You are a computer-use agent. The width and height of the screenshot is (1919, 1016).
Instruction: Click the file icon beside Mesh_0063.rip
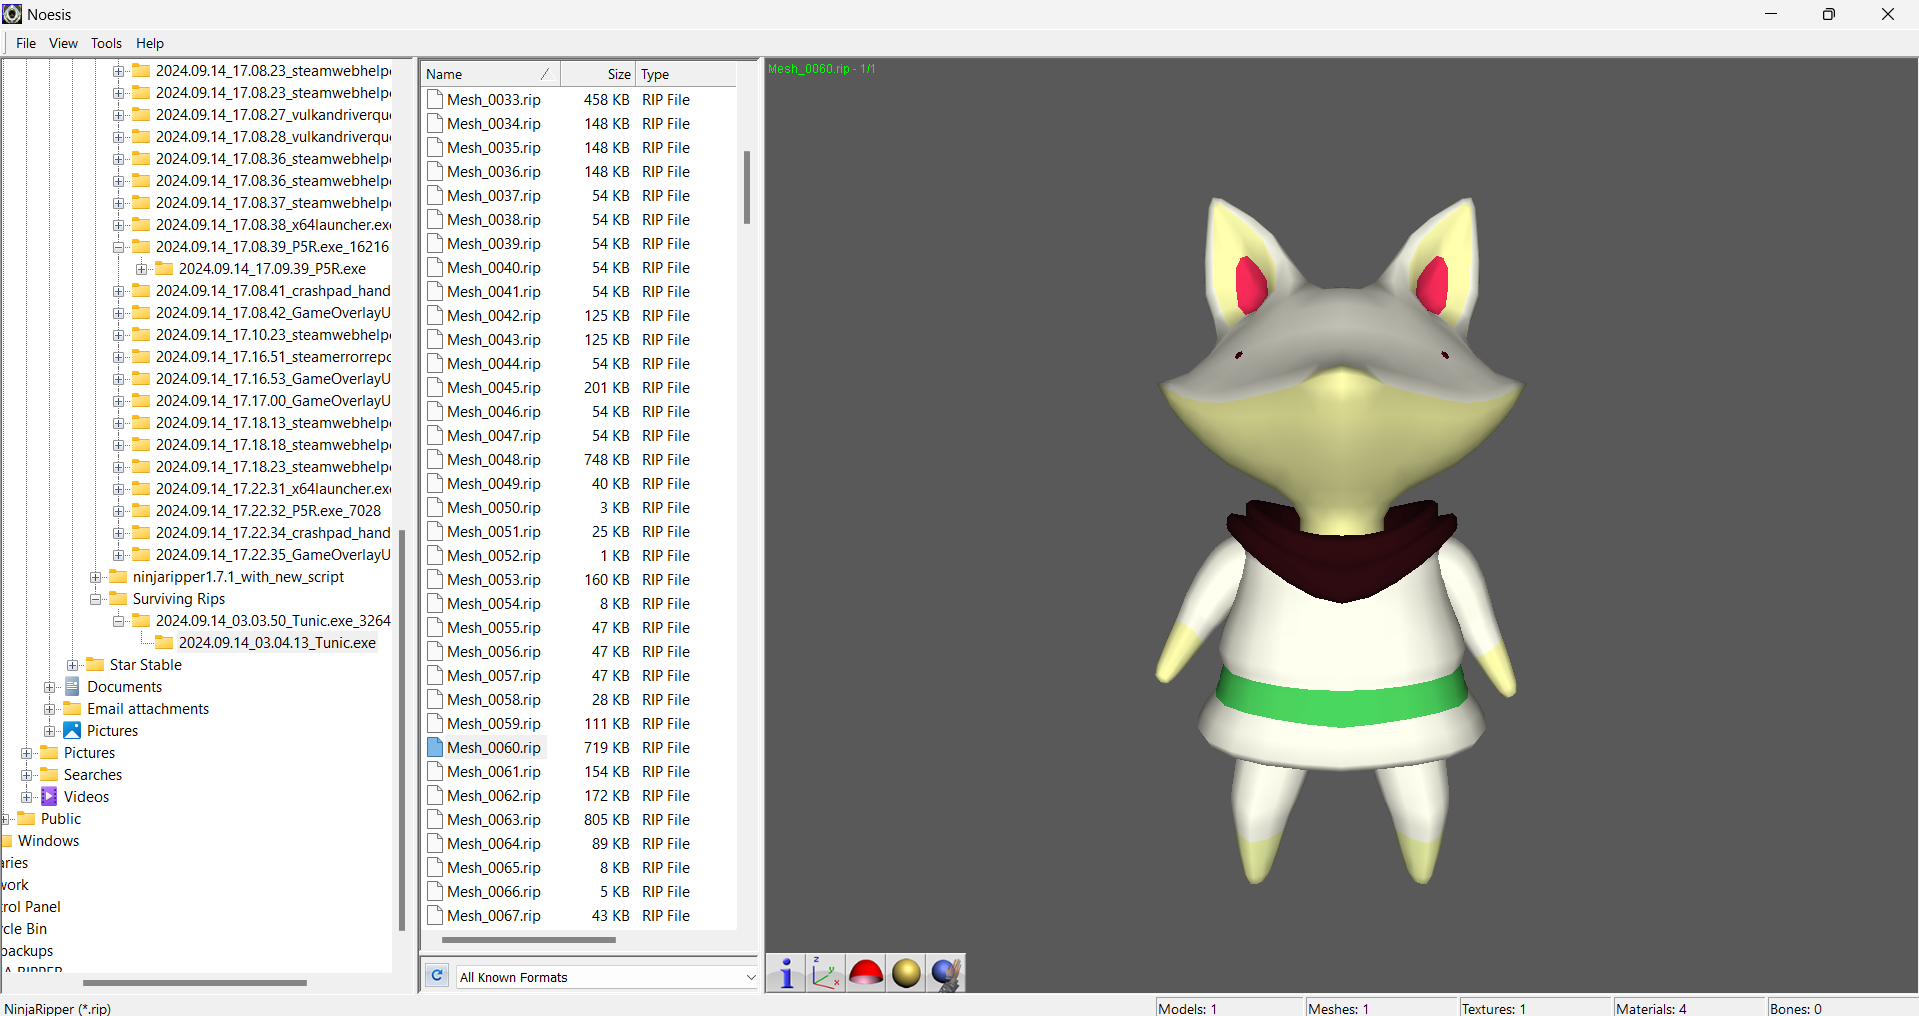click(x=435, y=819)
